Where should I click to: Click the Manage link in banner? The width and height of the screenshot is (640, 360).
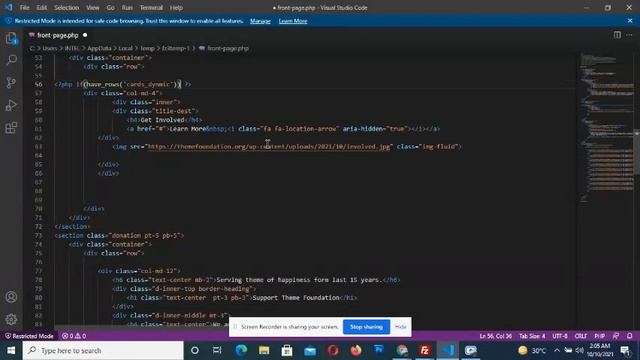[x=260, y=21]
